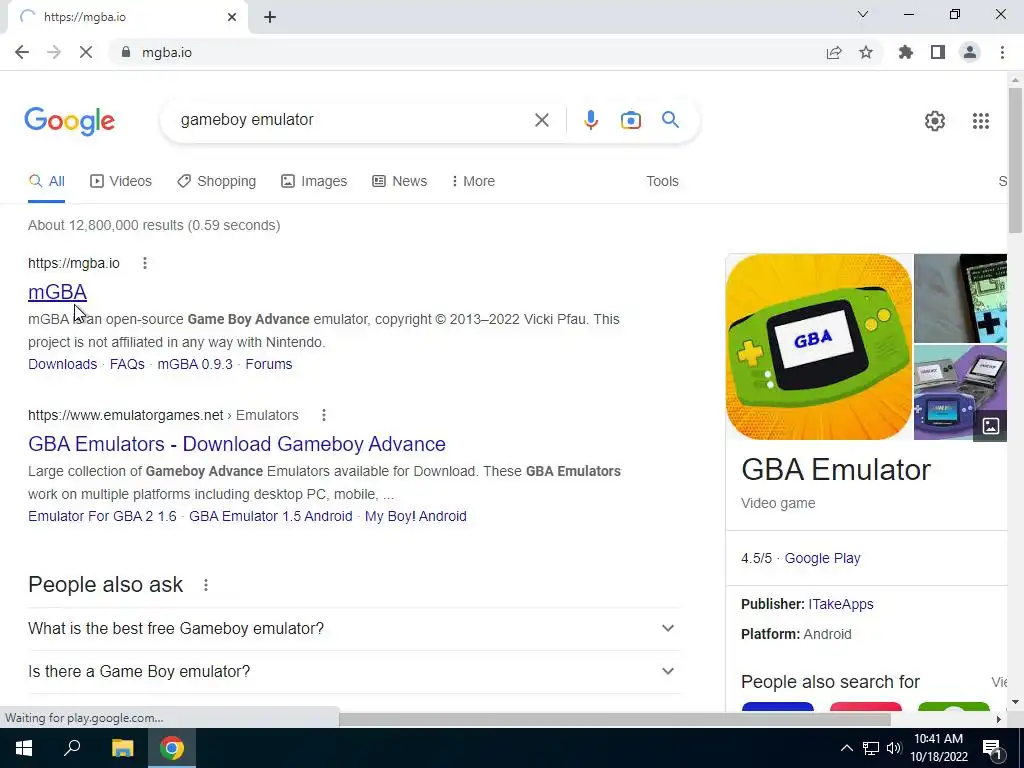Open Google quick settings gear
The height and width of the screenshot is (768, 1024).
point(935,121)
